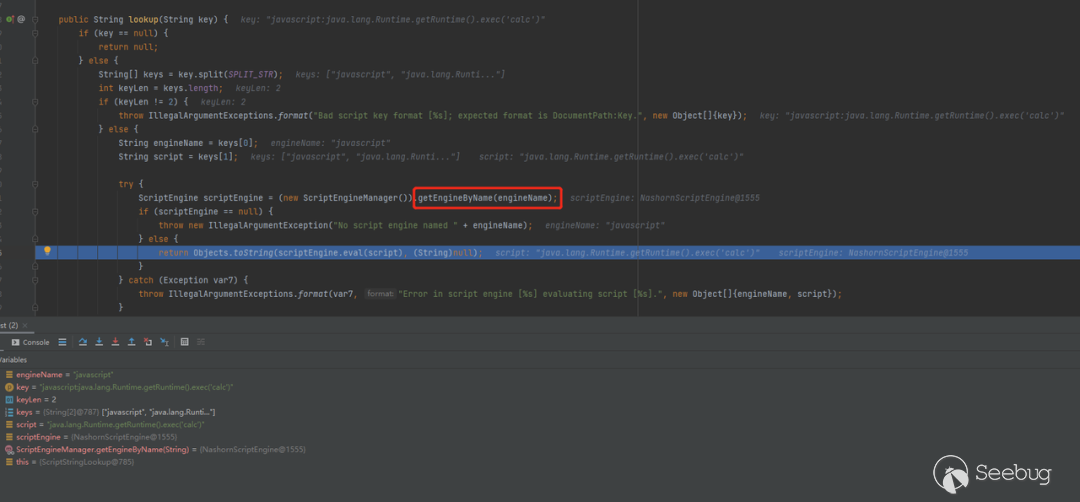Click SPLIT_STR constant in code
Viewport: 1080px width, 502px height.
click(251, 74)
